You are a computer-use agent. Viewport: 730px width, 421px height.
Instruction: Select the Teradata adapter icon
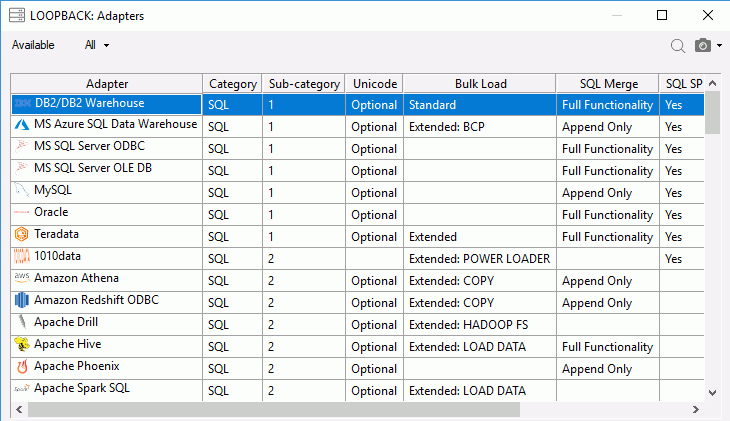pos(21,234)
